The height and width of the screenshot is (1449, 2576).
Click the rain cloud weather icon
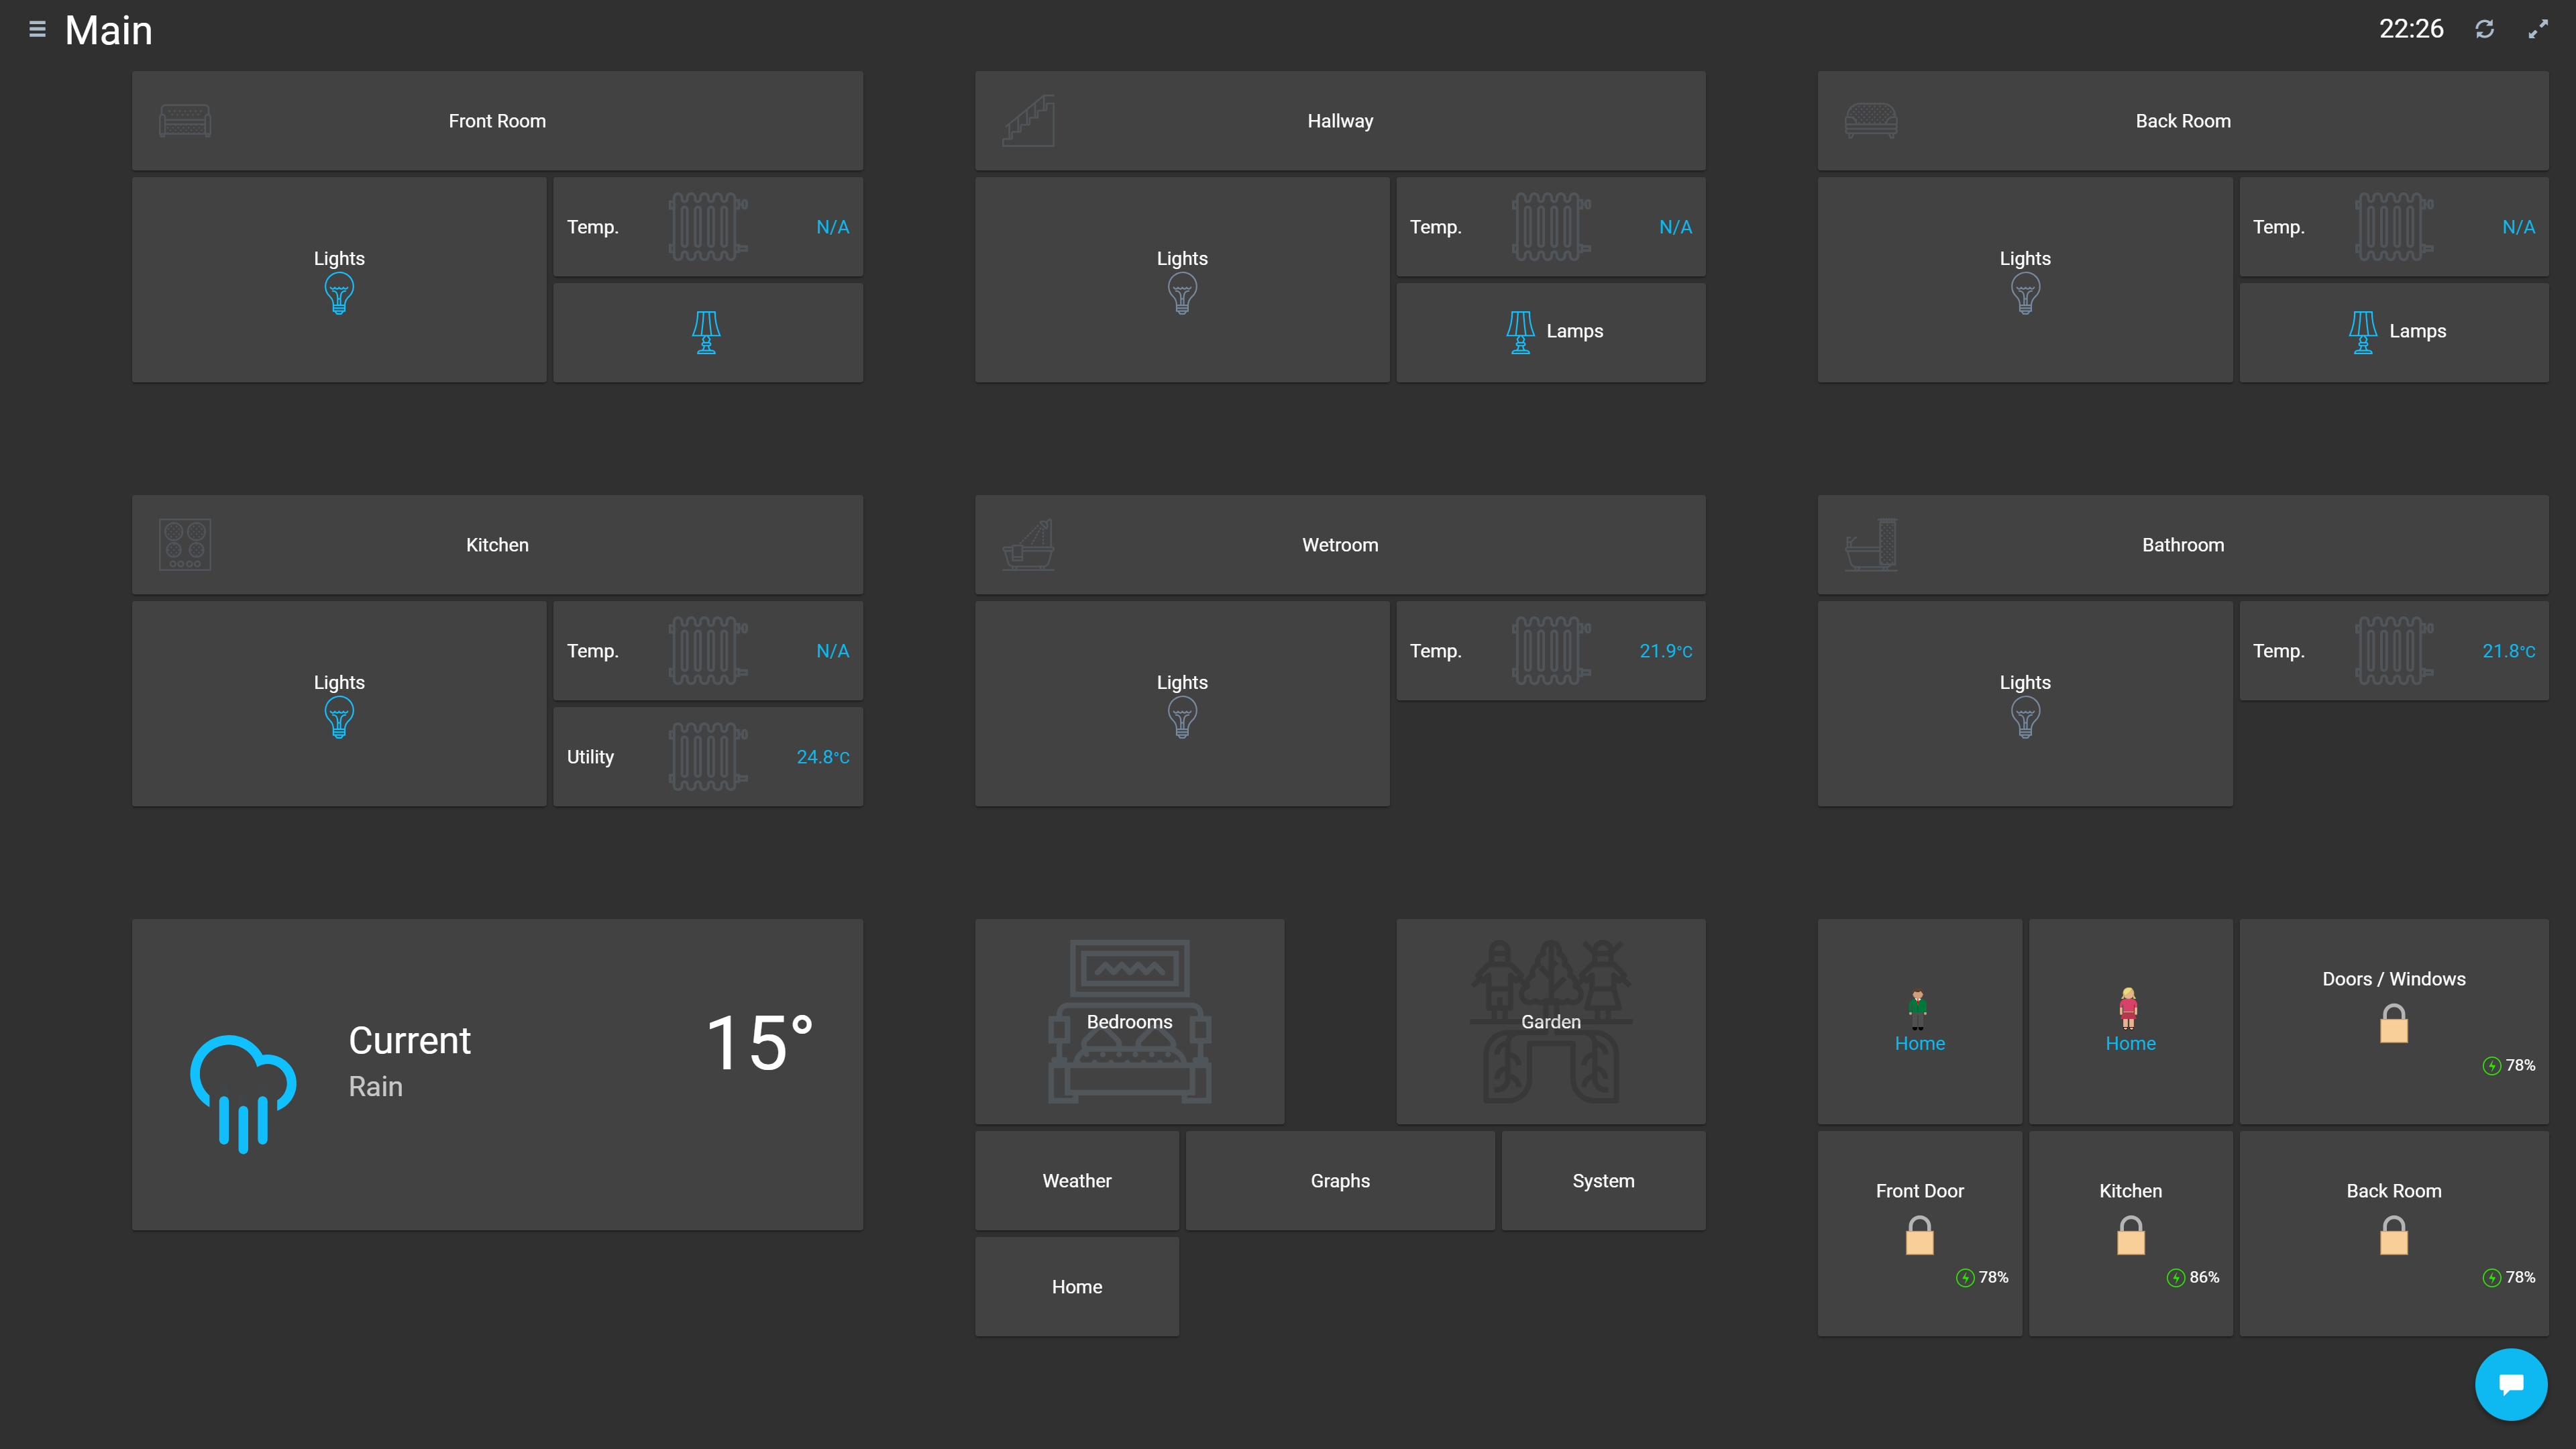pos(243,1093)
